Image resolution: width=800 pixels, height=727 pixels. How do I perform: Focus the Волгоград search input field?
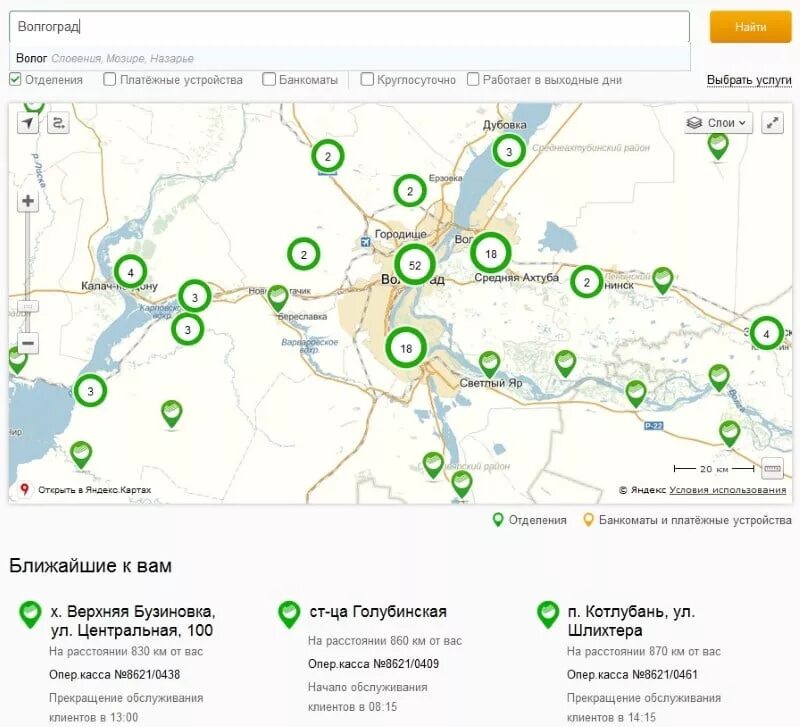pyautogui.click(x=349, y=27)
